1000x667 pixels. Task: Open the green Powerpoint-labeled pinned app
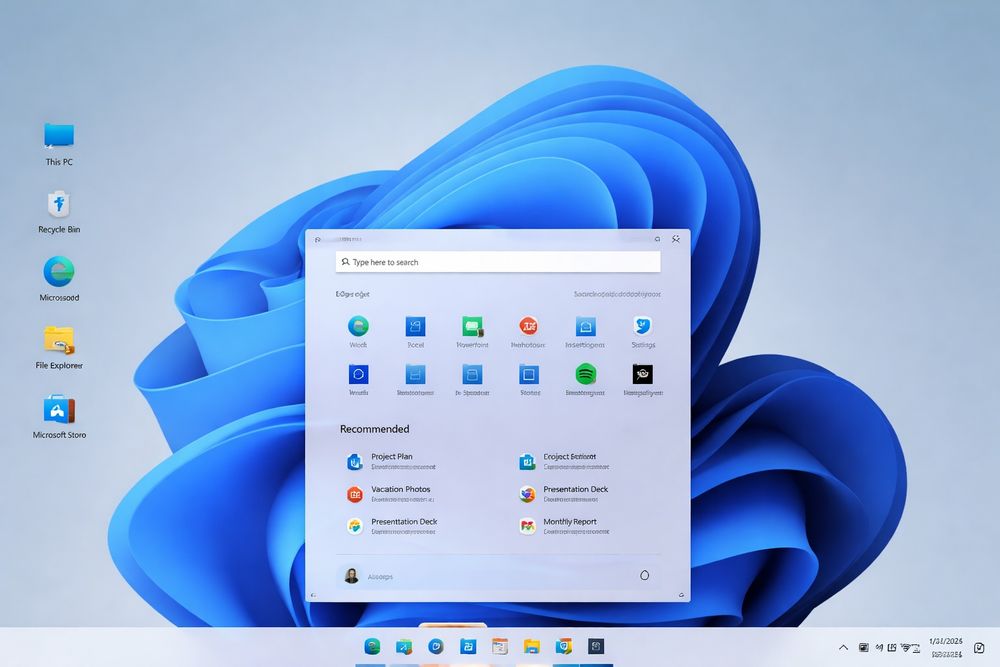[x=472, y=332]
